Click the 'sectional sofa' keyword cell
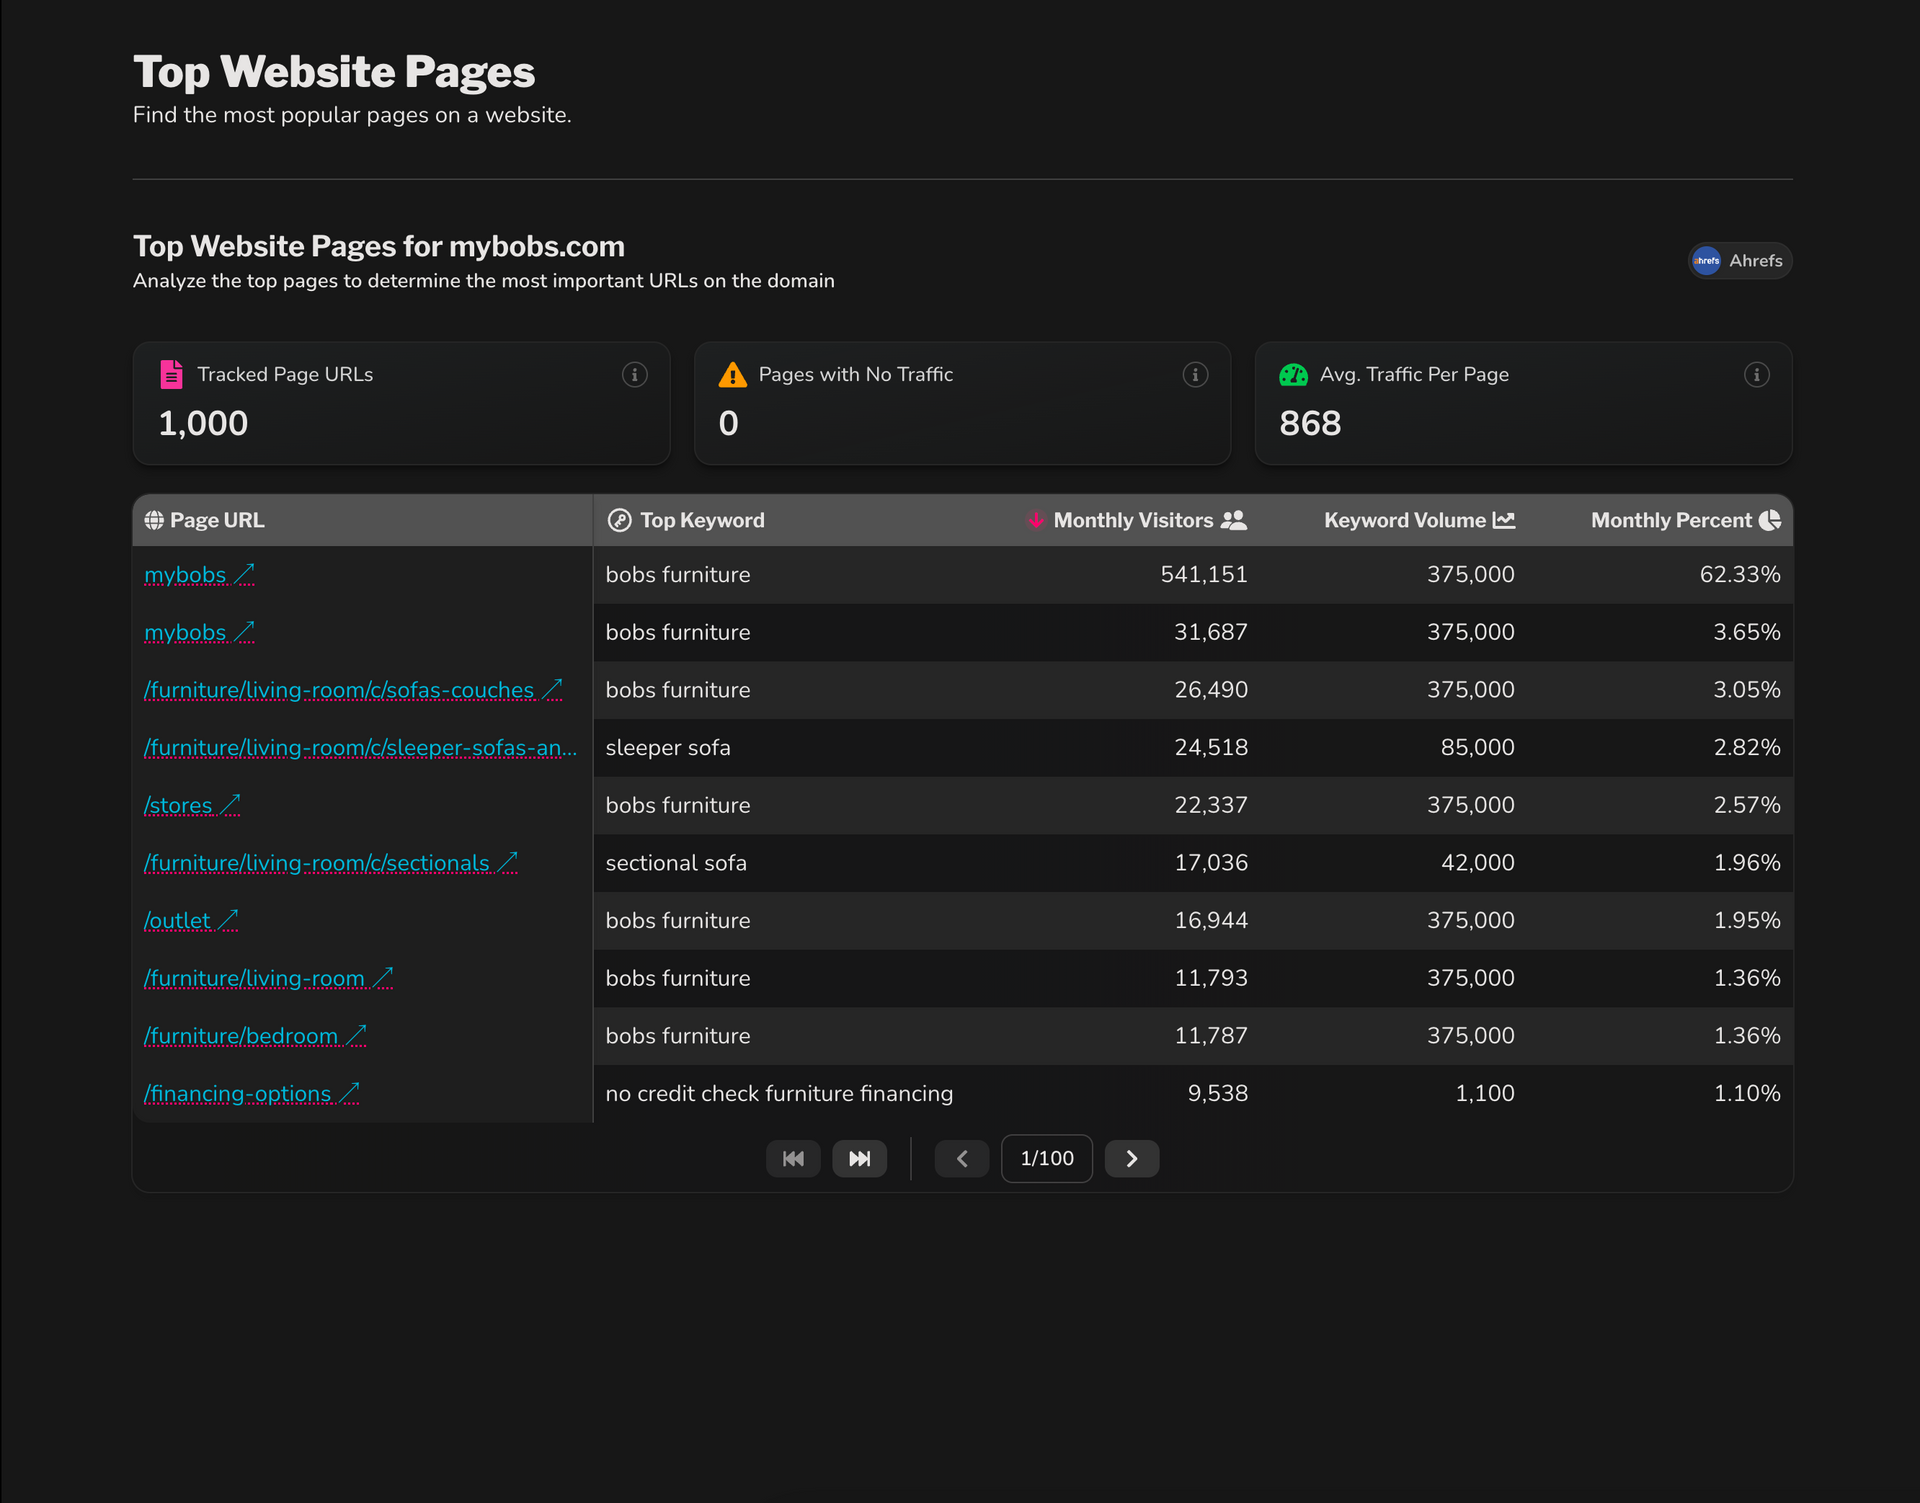The width and height of the screenshot is (1920, 1503). [676, 863]
